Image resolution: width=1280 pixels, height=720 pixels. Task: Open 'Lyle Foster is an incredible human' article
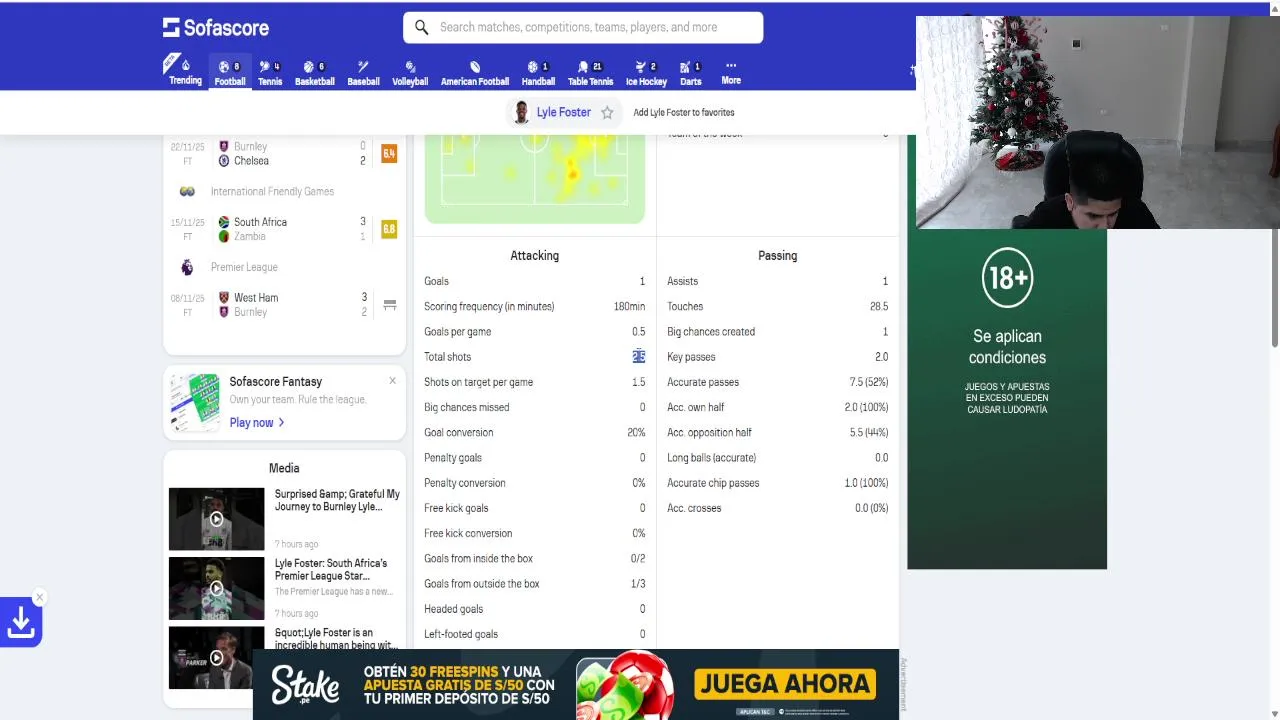(x=335, y=639)
